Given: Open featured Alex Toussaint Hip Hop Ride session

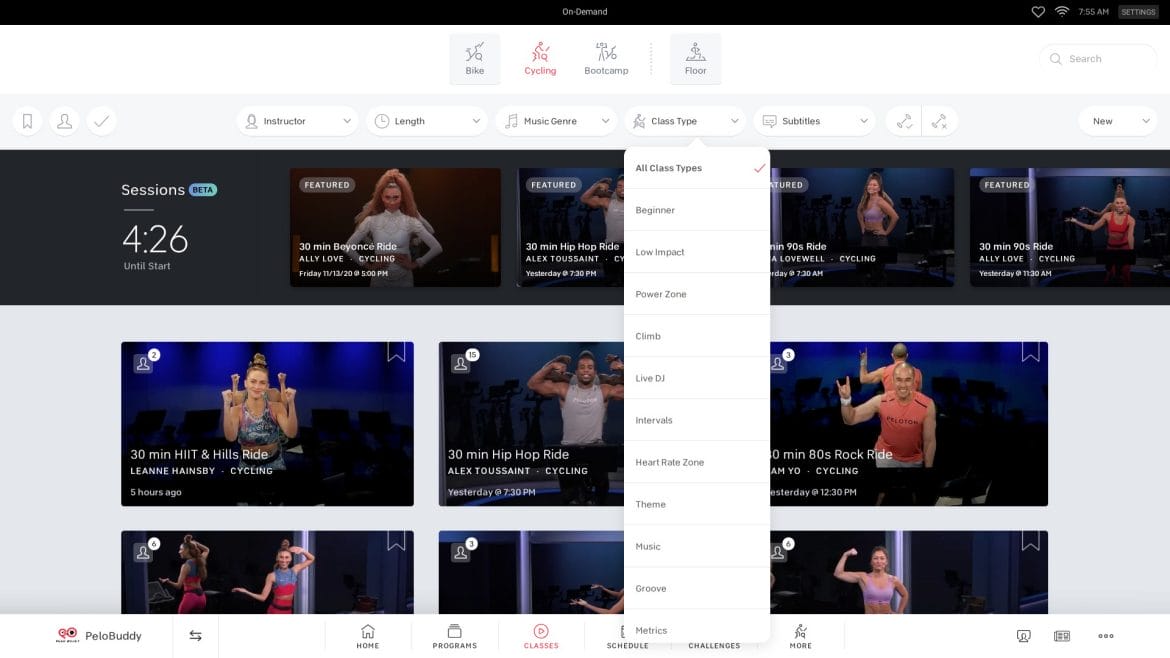Looking at the screenshot, I should pos(570,227).
